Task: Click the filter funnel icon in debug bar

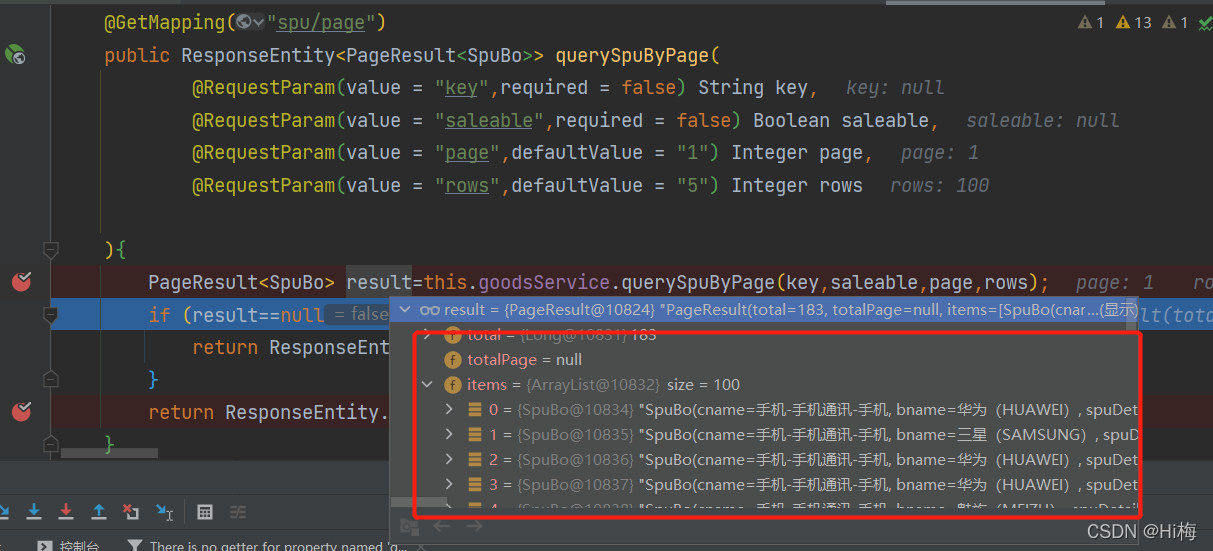Action: (135, 545)
